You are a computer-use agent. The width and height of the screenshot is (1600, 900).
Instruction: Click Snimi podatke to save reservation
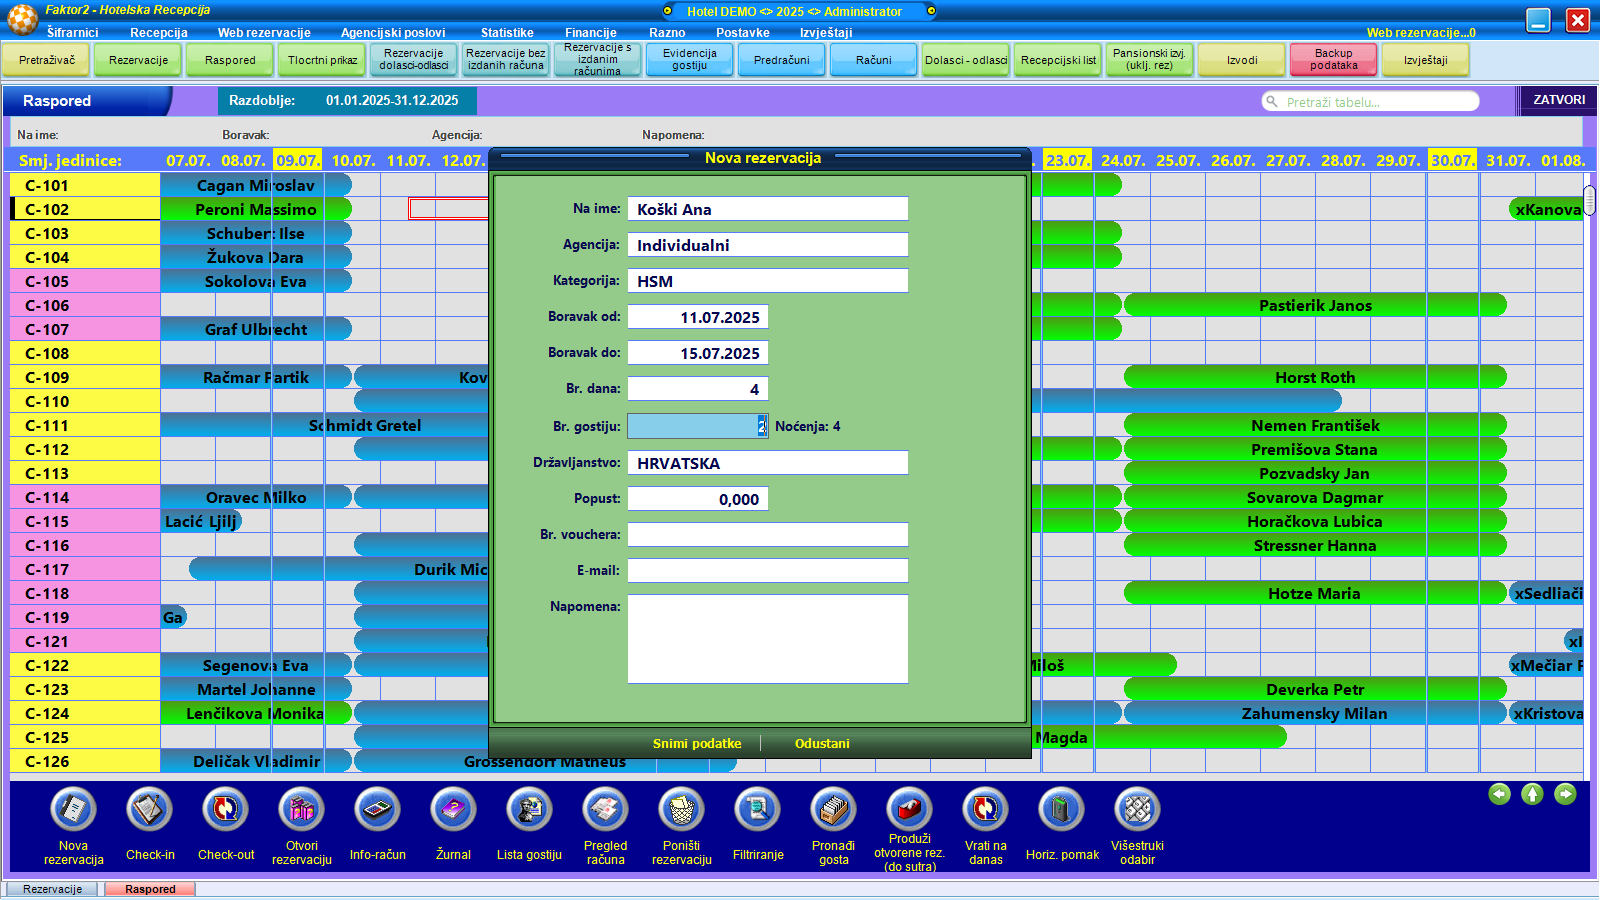point(697,744)
